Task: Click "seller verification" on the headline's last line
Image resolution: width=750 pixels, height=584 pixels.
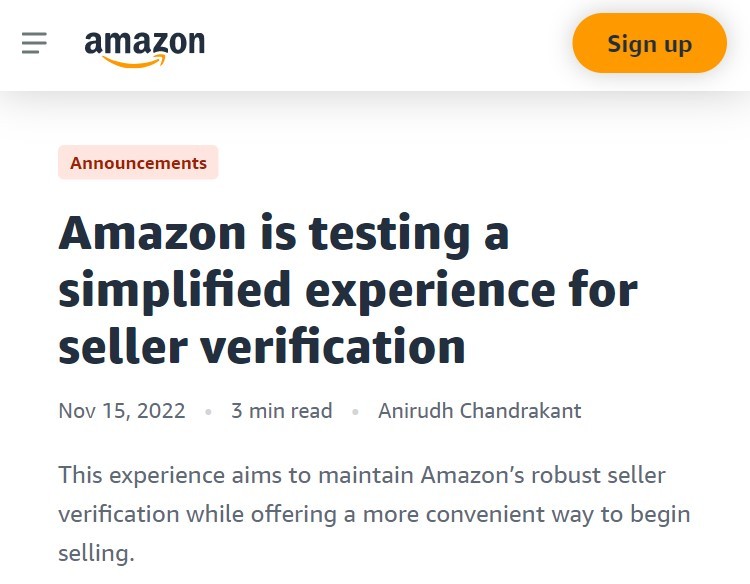Action: pos(262,347)
